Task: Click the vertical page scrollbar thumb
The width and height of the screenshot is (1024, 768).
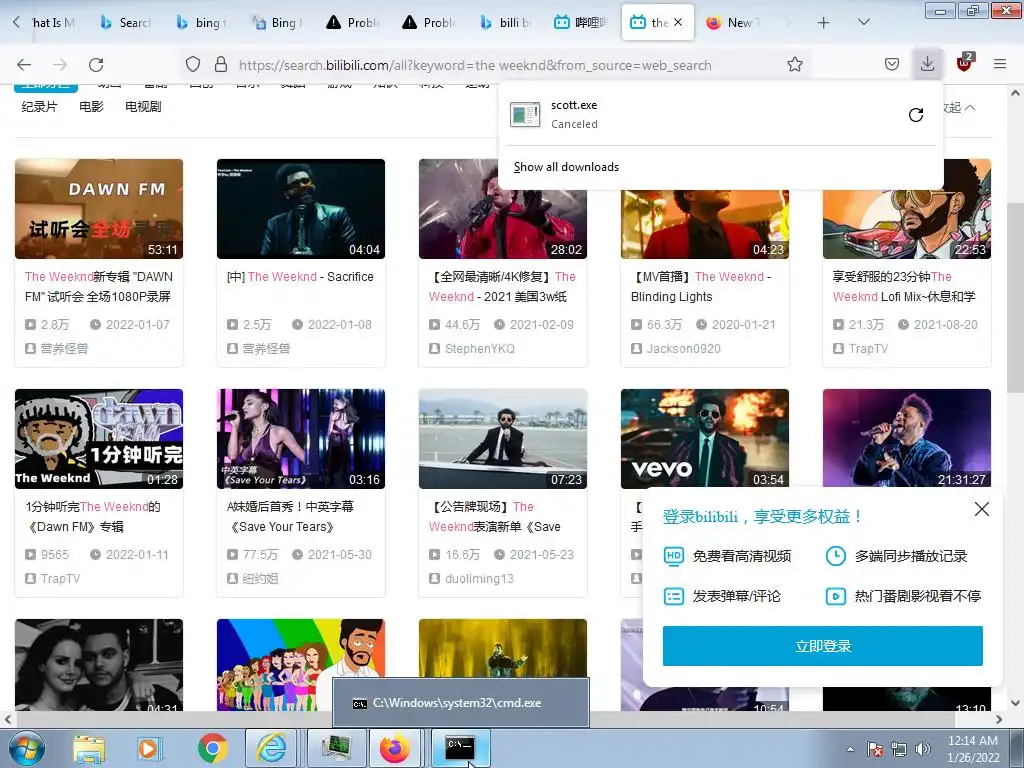Action: 1015,297
